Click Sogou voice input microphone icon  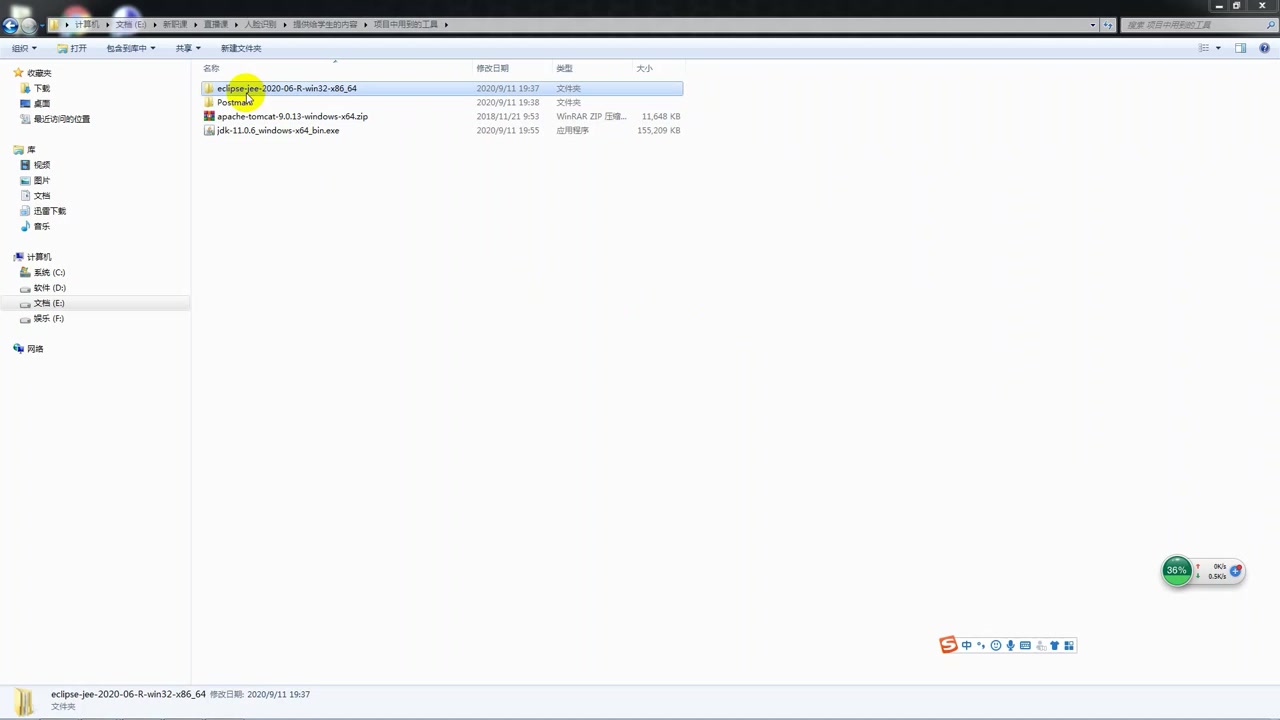coord(1010,645)
